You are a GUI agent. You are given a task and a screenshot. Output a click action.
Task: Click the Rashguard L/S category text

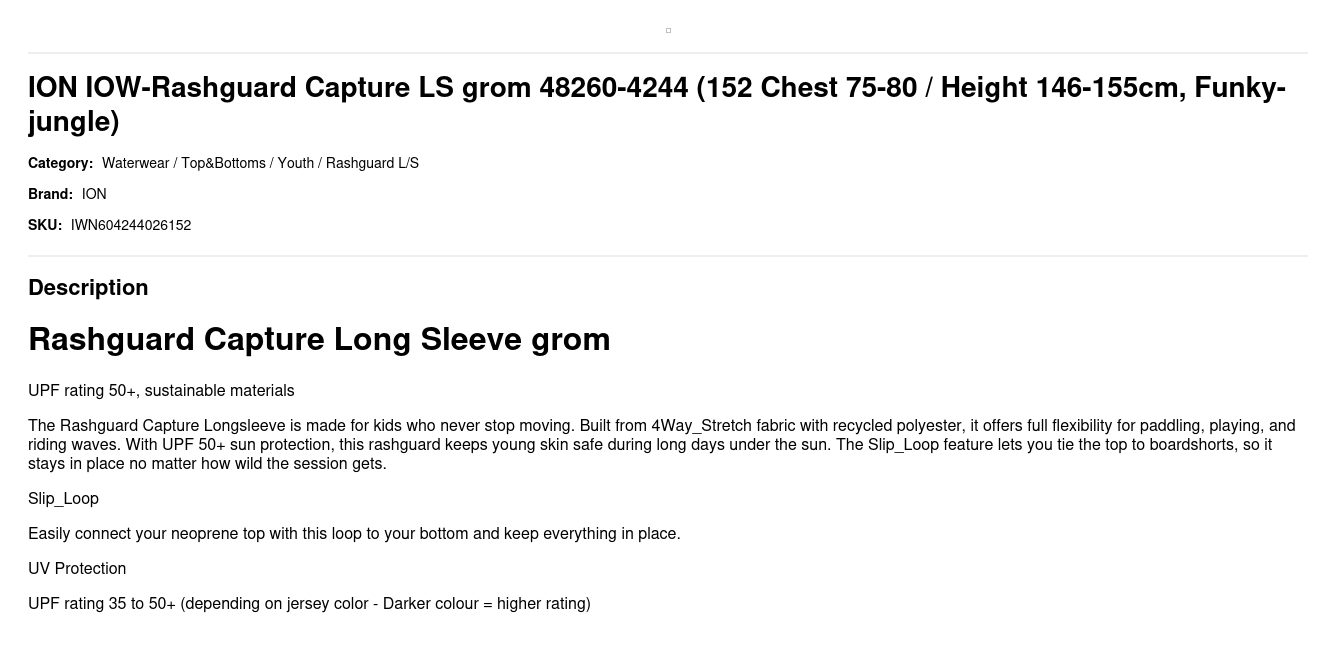pos(372,163)
